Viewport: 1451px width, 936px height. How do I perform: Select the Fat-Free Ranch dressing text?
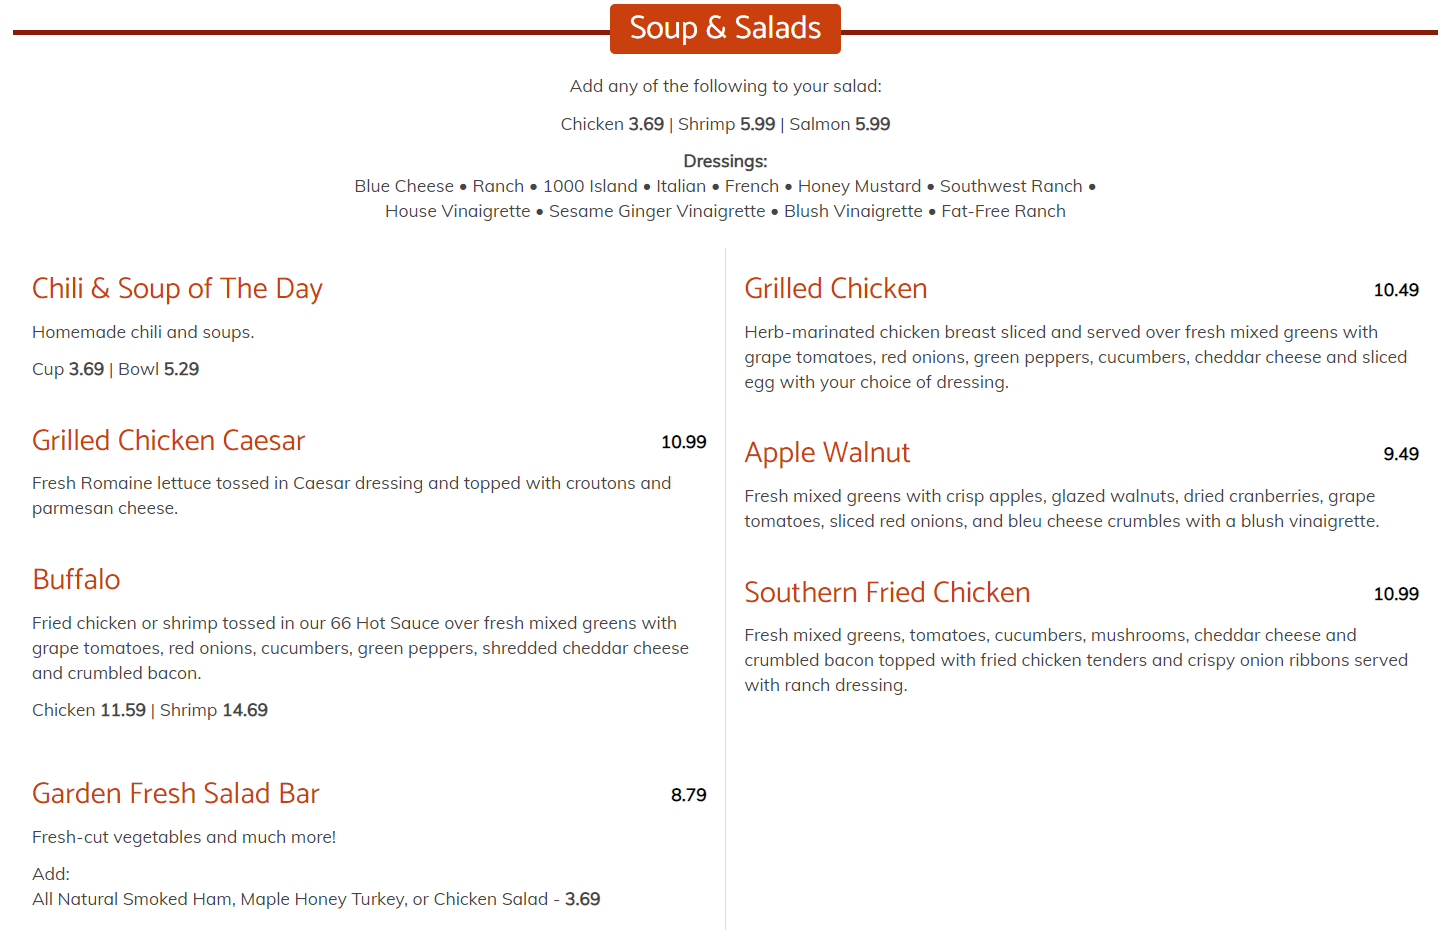point(1003,212)
